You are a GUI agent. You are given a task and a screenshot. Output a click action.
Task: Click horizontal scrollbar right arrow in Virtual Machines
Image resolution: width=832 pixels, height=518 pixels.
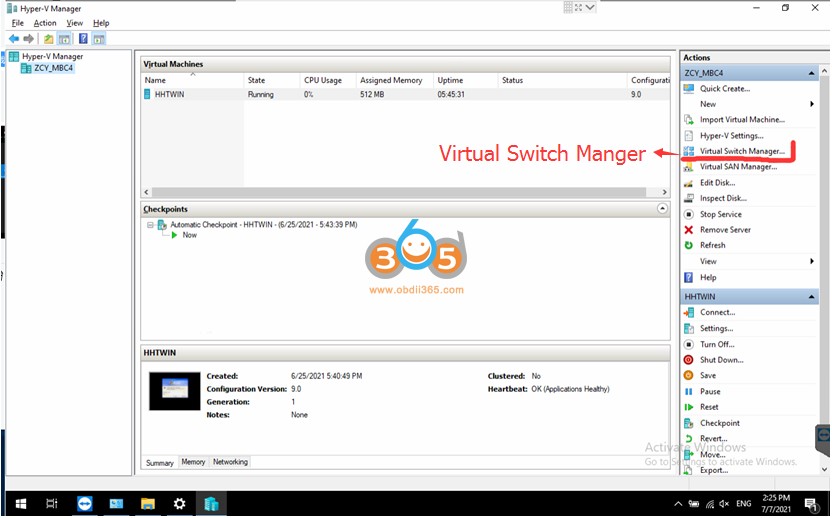[664, 192]
